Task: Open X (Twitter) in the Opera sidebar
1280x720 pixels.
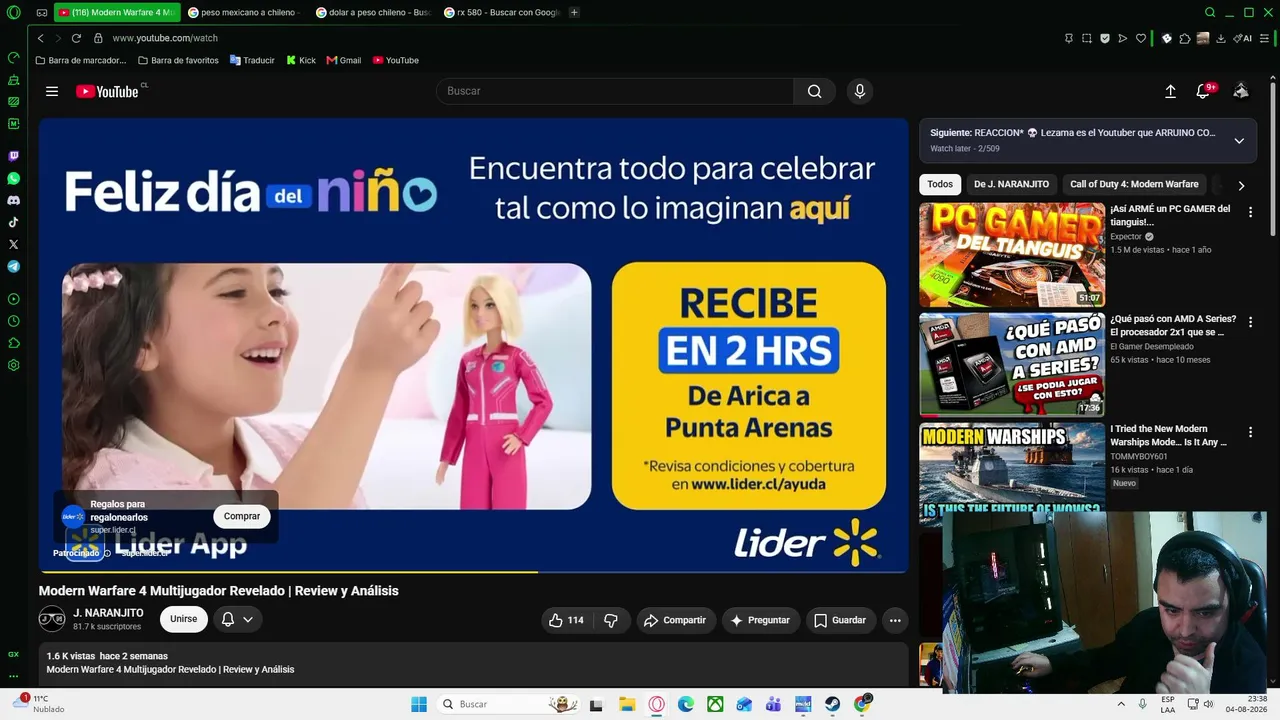Action: tap(13, 244)
